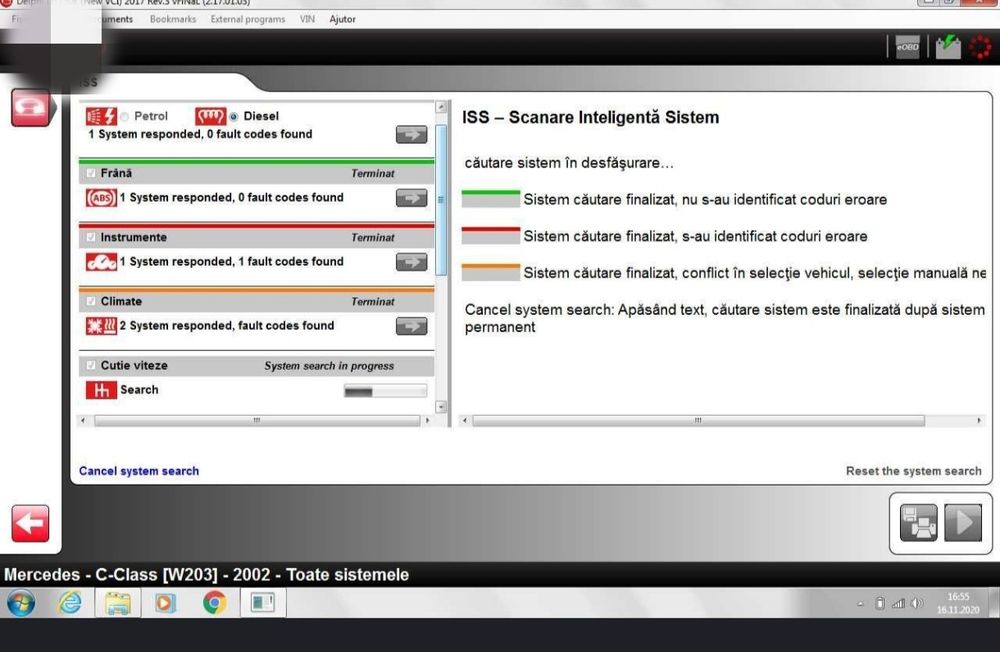Viewport: 1000px width, 652px height.
Task: Click the gray play next arrow button
Action: click(962, 522)
